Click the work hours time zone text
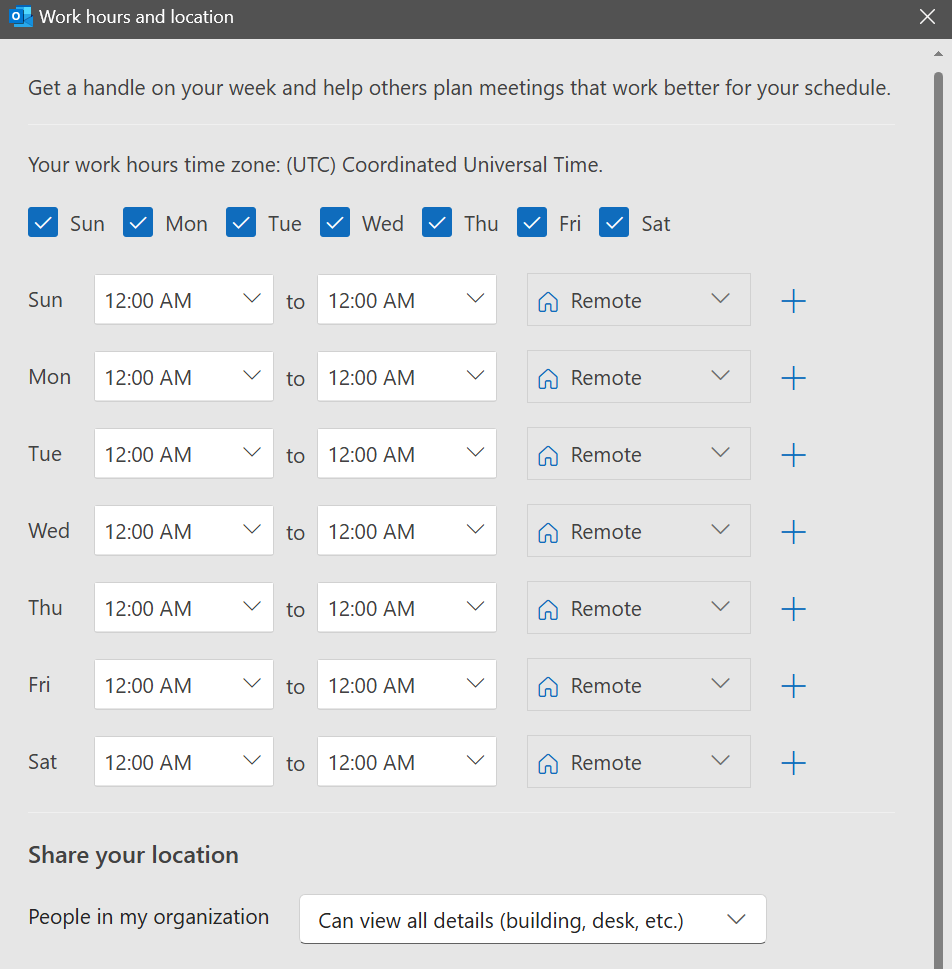Image resolution: width=952 pixels, height=969 pixels. [315, 165]
